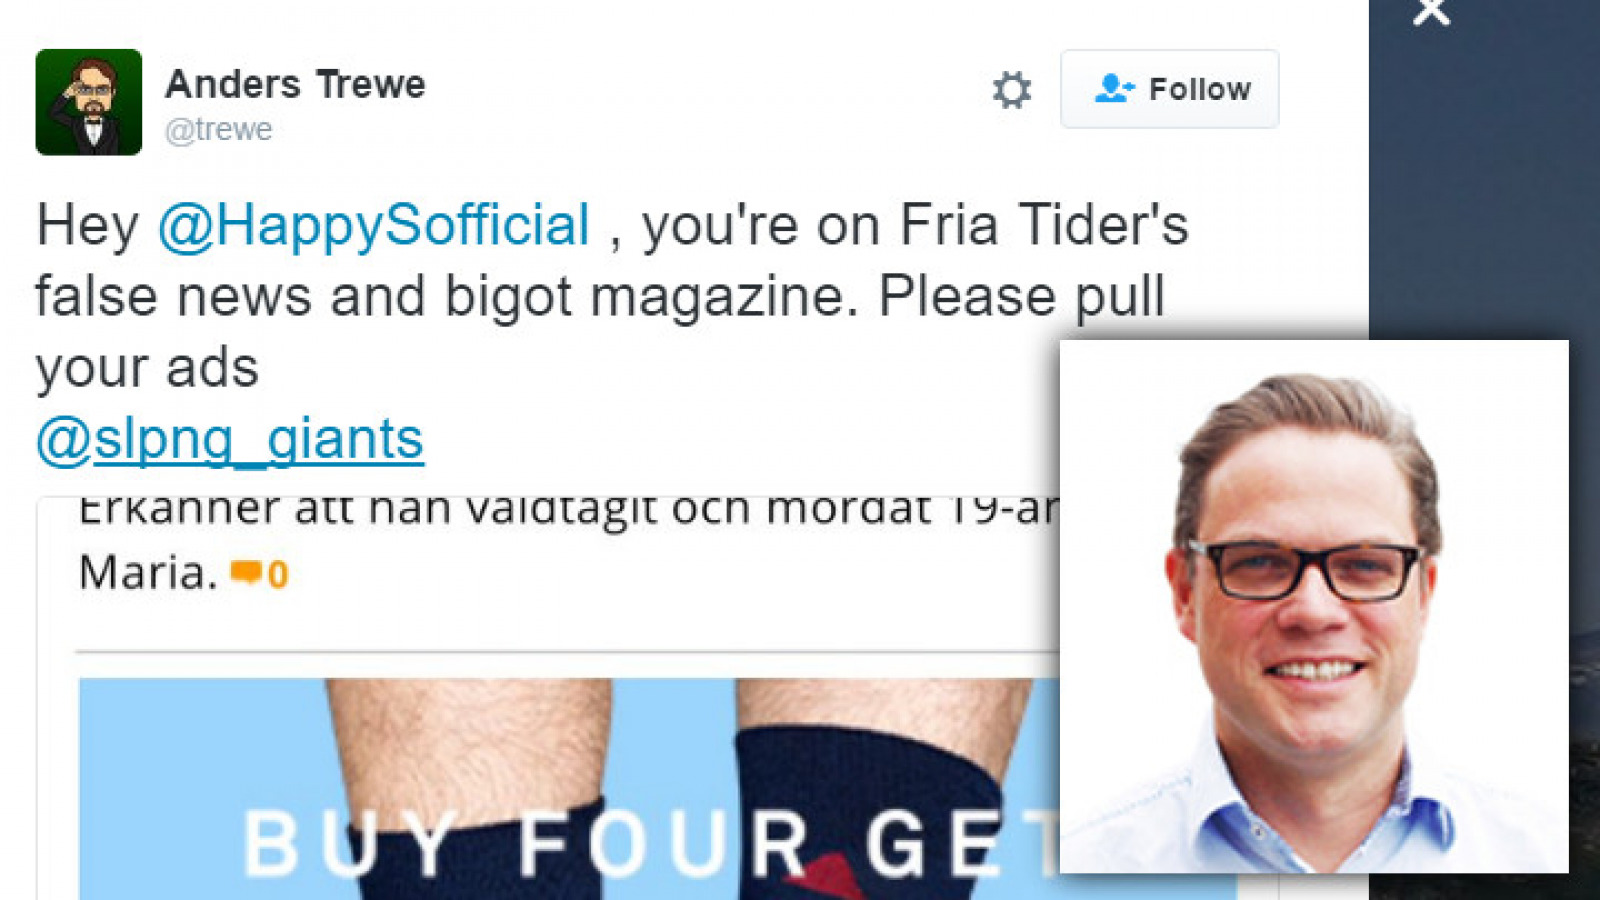Close the overlay with X icon
This screenshot has width=1600, height=900.
(1431, 12)
